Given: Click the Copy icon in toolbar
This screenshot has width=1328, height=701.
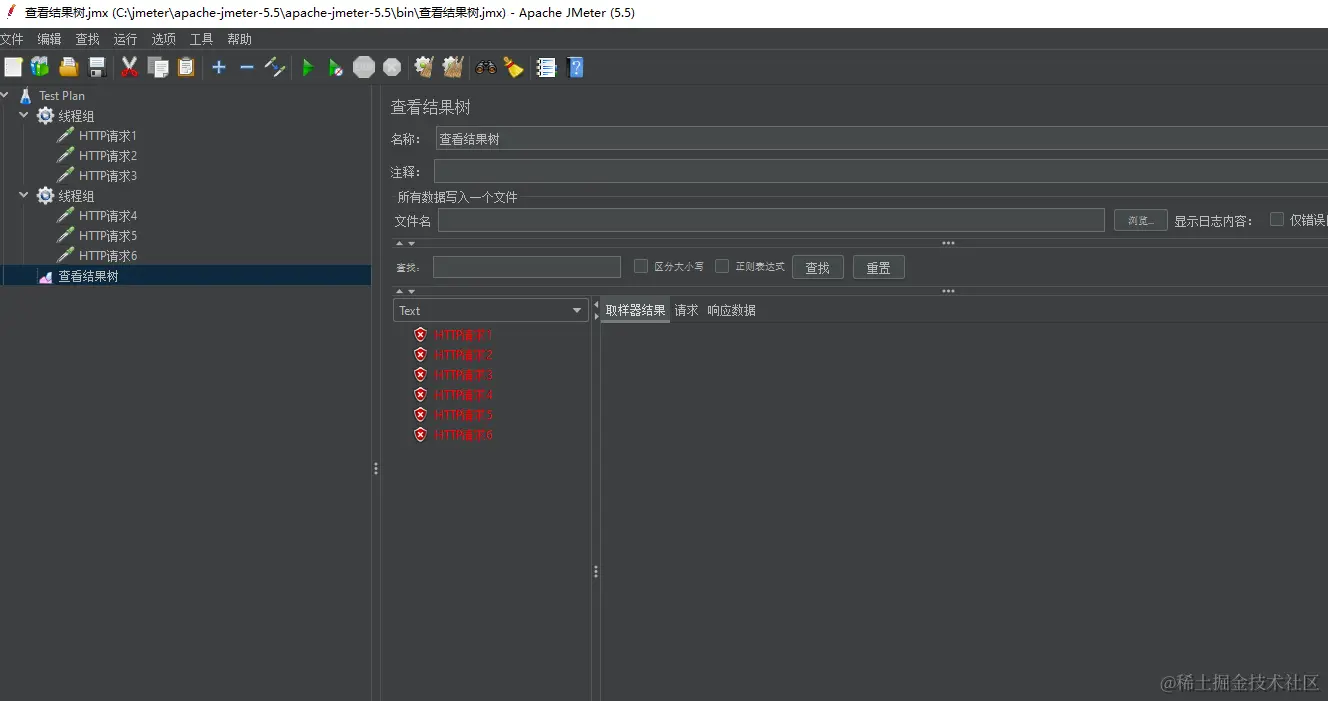Looking at the screenshot, I should point(158,67).
